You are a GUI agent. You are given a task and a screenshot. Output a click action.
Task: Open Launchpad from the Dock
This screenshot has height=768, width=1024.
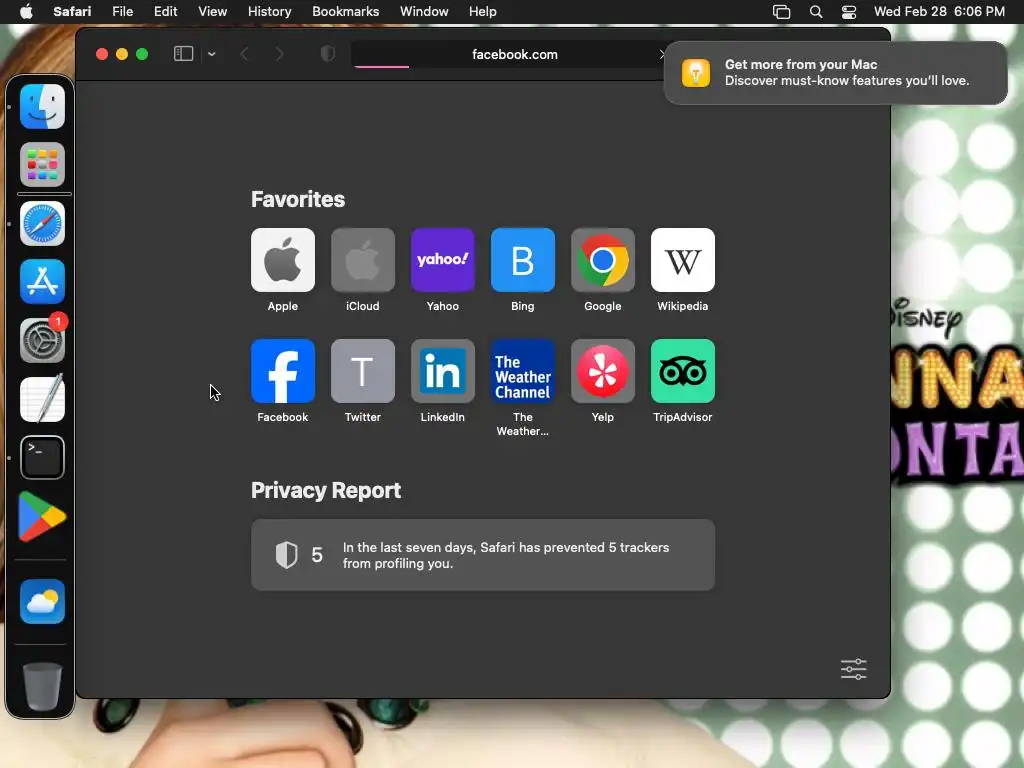pos(42,165)
